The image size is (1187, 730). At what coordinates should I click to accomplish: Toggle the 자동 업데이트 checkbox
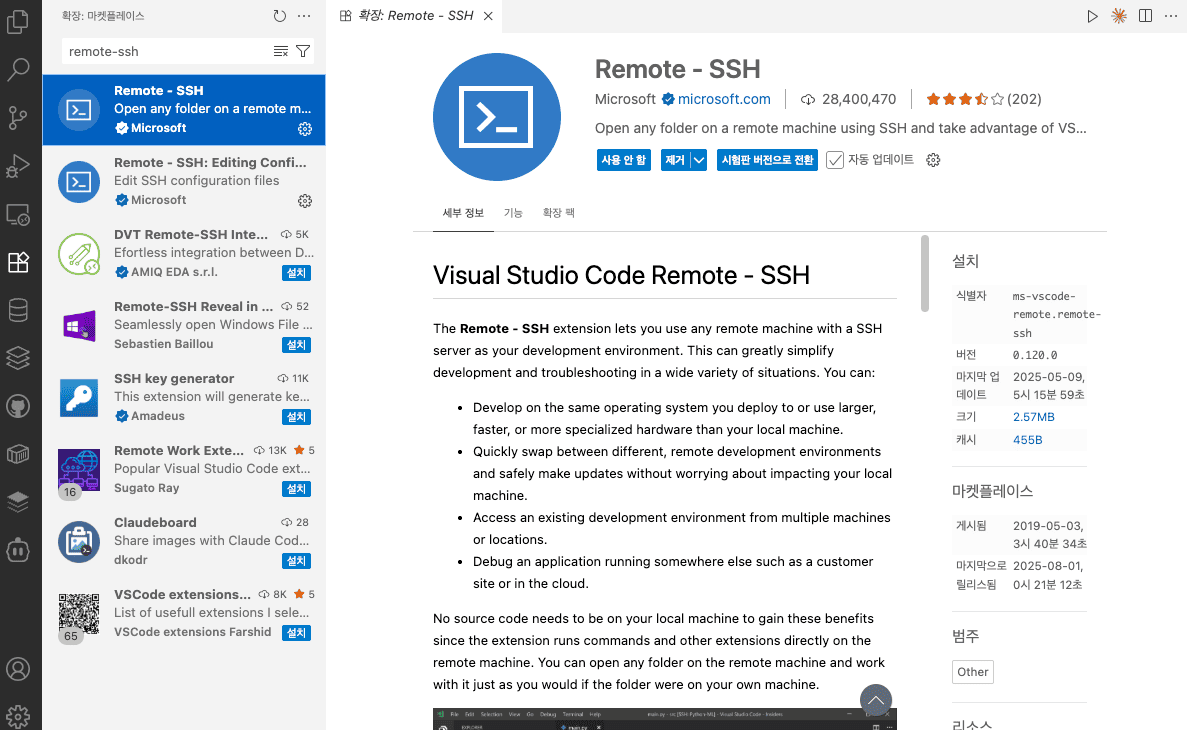835,160
